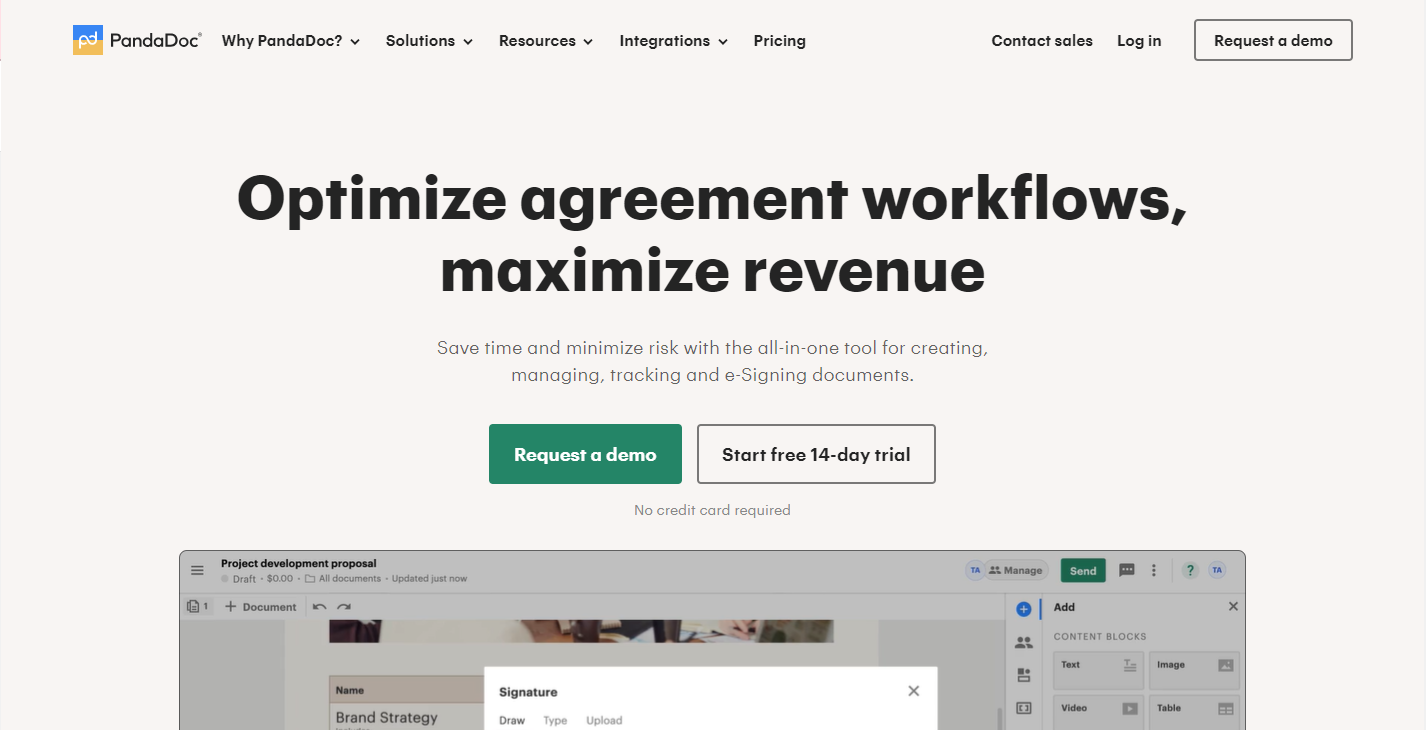Click the green question mark help icon
Screen dimensions: 1426x730
coord(1190,570)
